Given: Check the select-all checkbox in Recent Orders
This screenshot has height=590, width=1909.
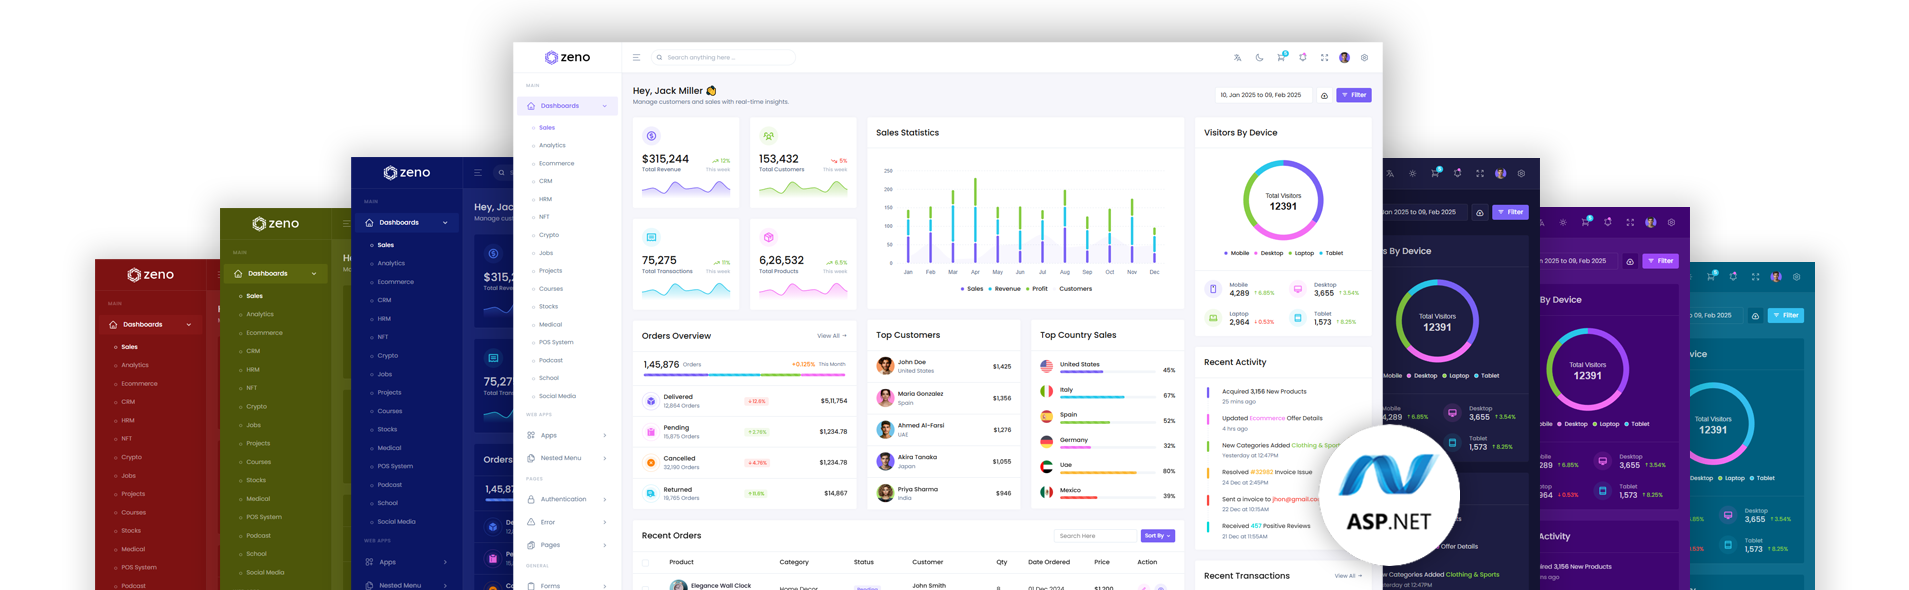Looking at the screenshot, I should (646, 563).
